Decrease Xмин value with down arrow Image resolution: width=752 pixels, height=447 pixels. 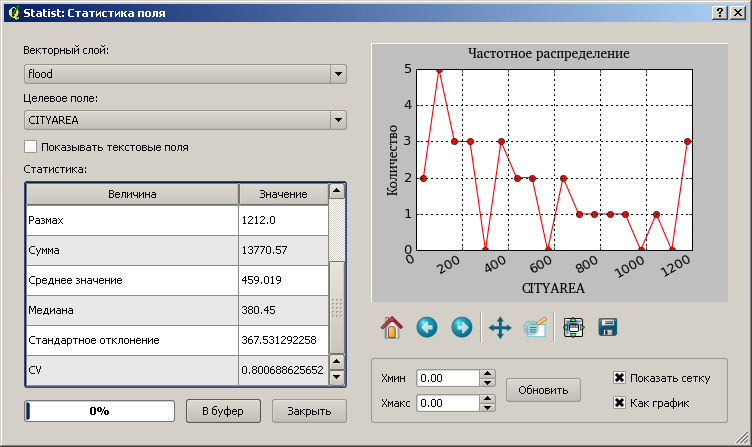(x=487, y=382)
